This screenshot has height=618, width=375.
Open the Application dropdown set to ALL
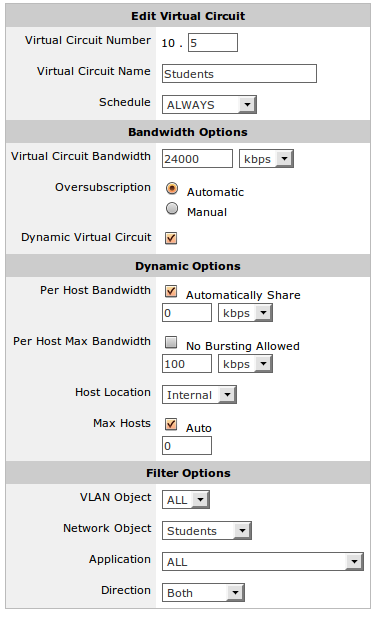click(263, 561)
